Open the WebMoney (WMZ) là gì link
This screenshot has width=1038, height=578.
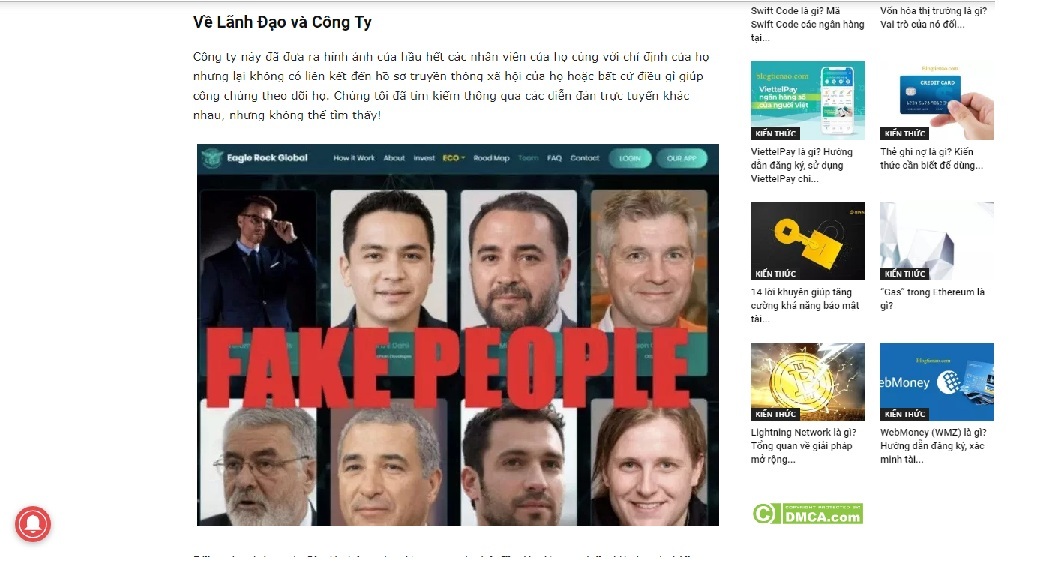point(933,446)
